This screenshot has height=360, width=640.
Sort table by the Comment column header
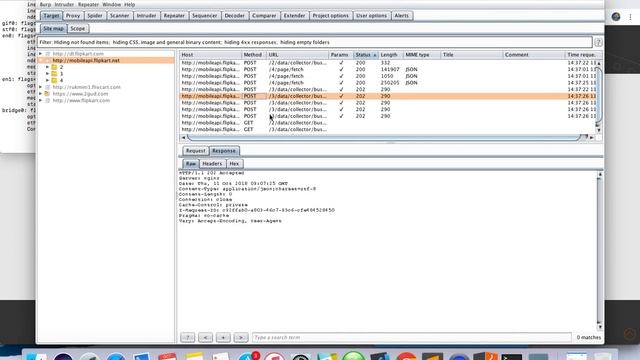pyautogui.click(x=534, y=55)
